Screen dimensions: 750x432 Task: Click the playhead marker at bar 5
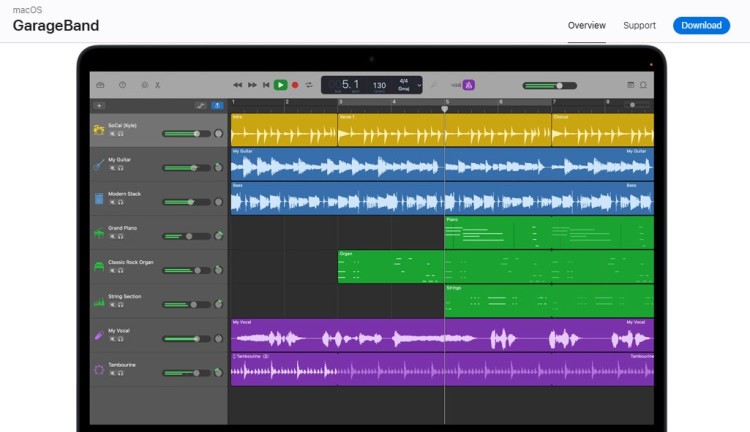[x=444, y=109]
